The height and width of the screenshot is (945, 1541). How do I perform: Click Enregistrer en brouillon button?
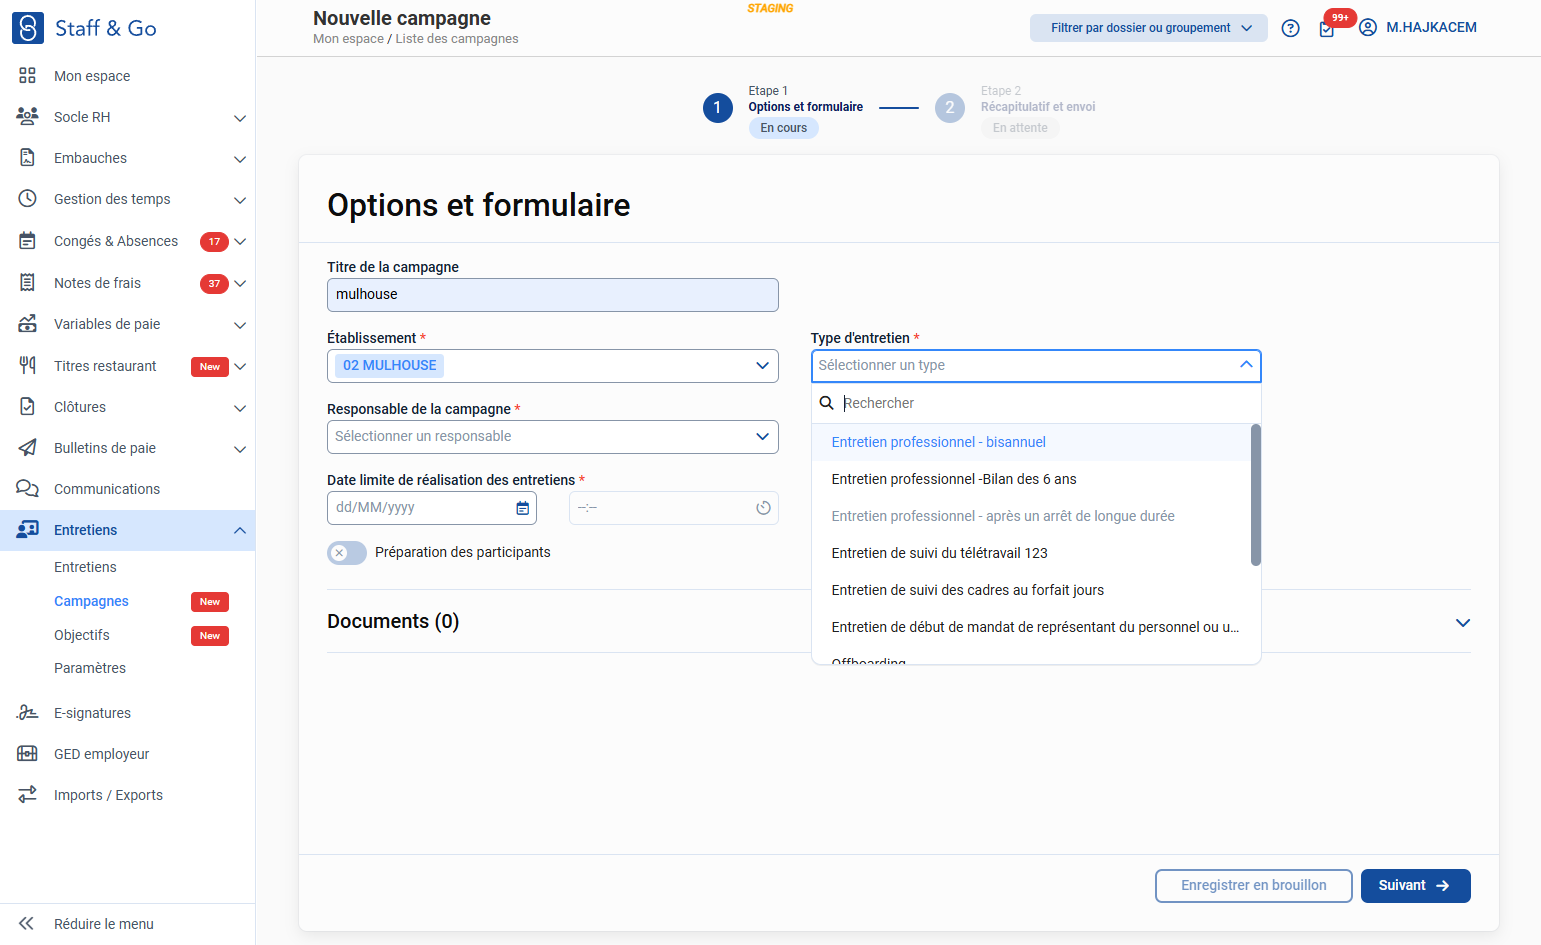(1254, 886)
